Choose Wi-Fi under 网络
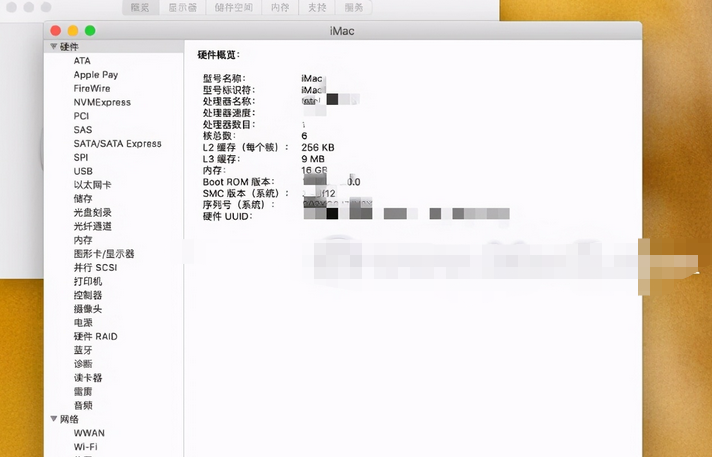 click(85, 447)
